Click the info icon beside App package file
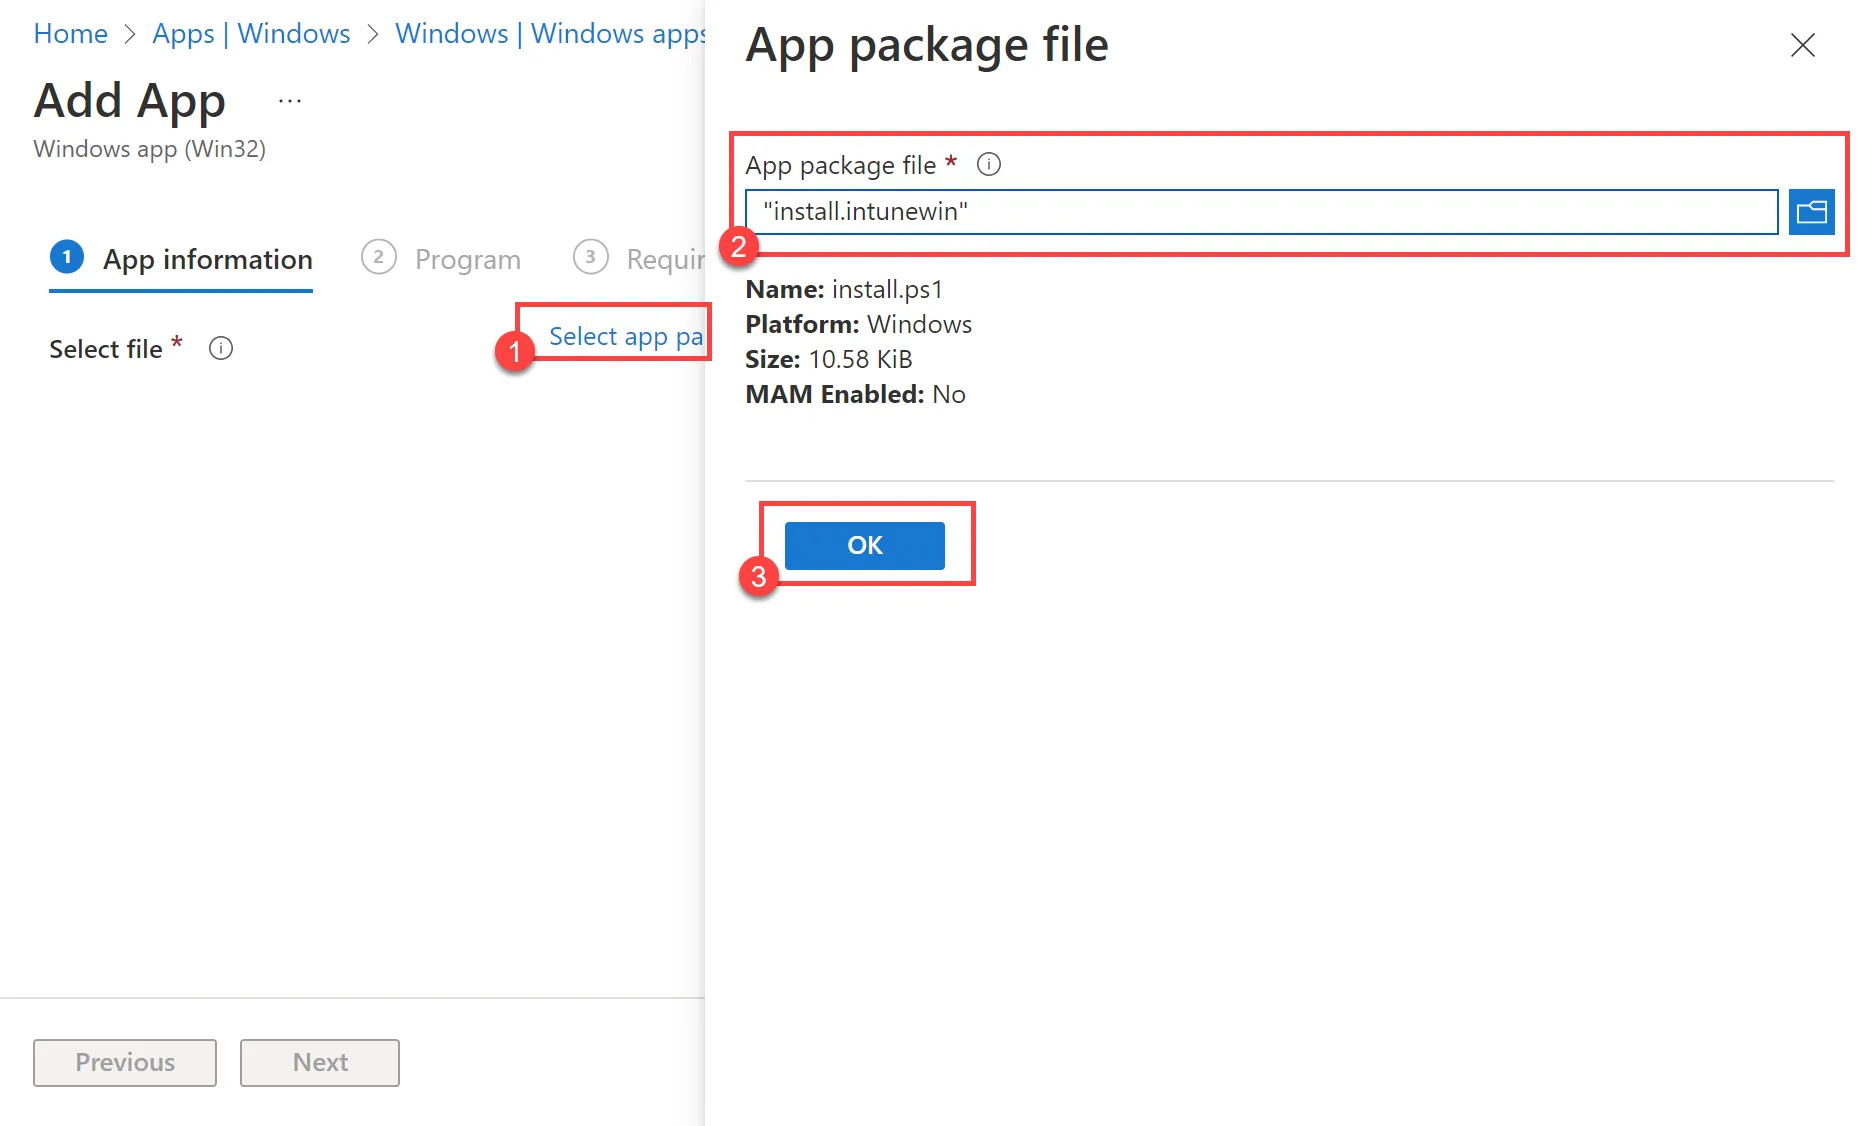 (x=988, y=164)
